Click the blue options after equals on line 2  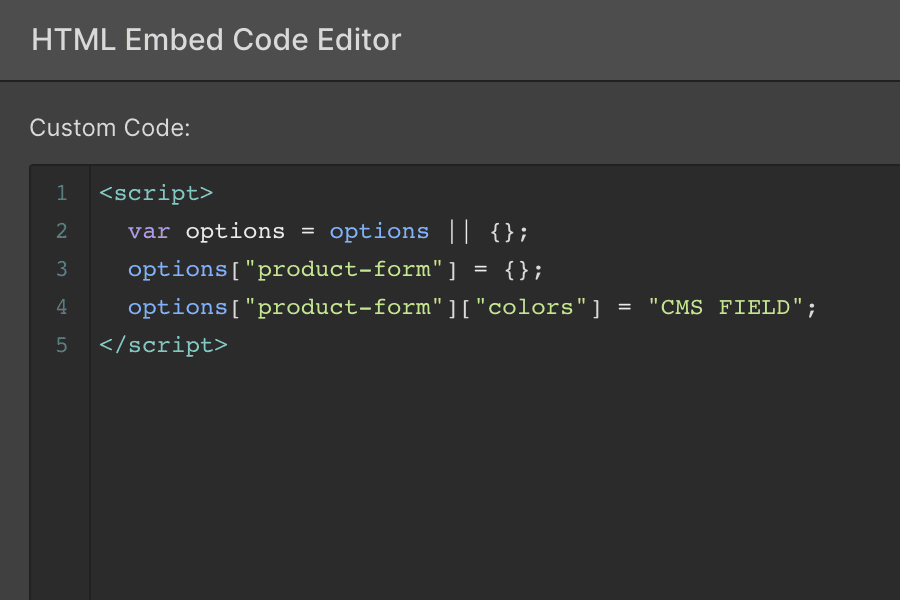(x=379, y=232)
